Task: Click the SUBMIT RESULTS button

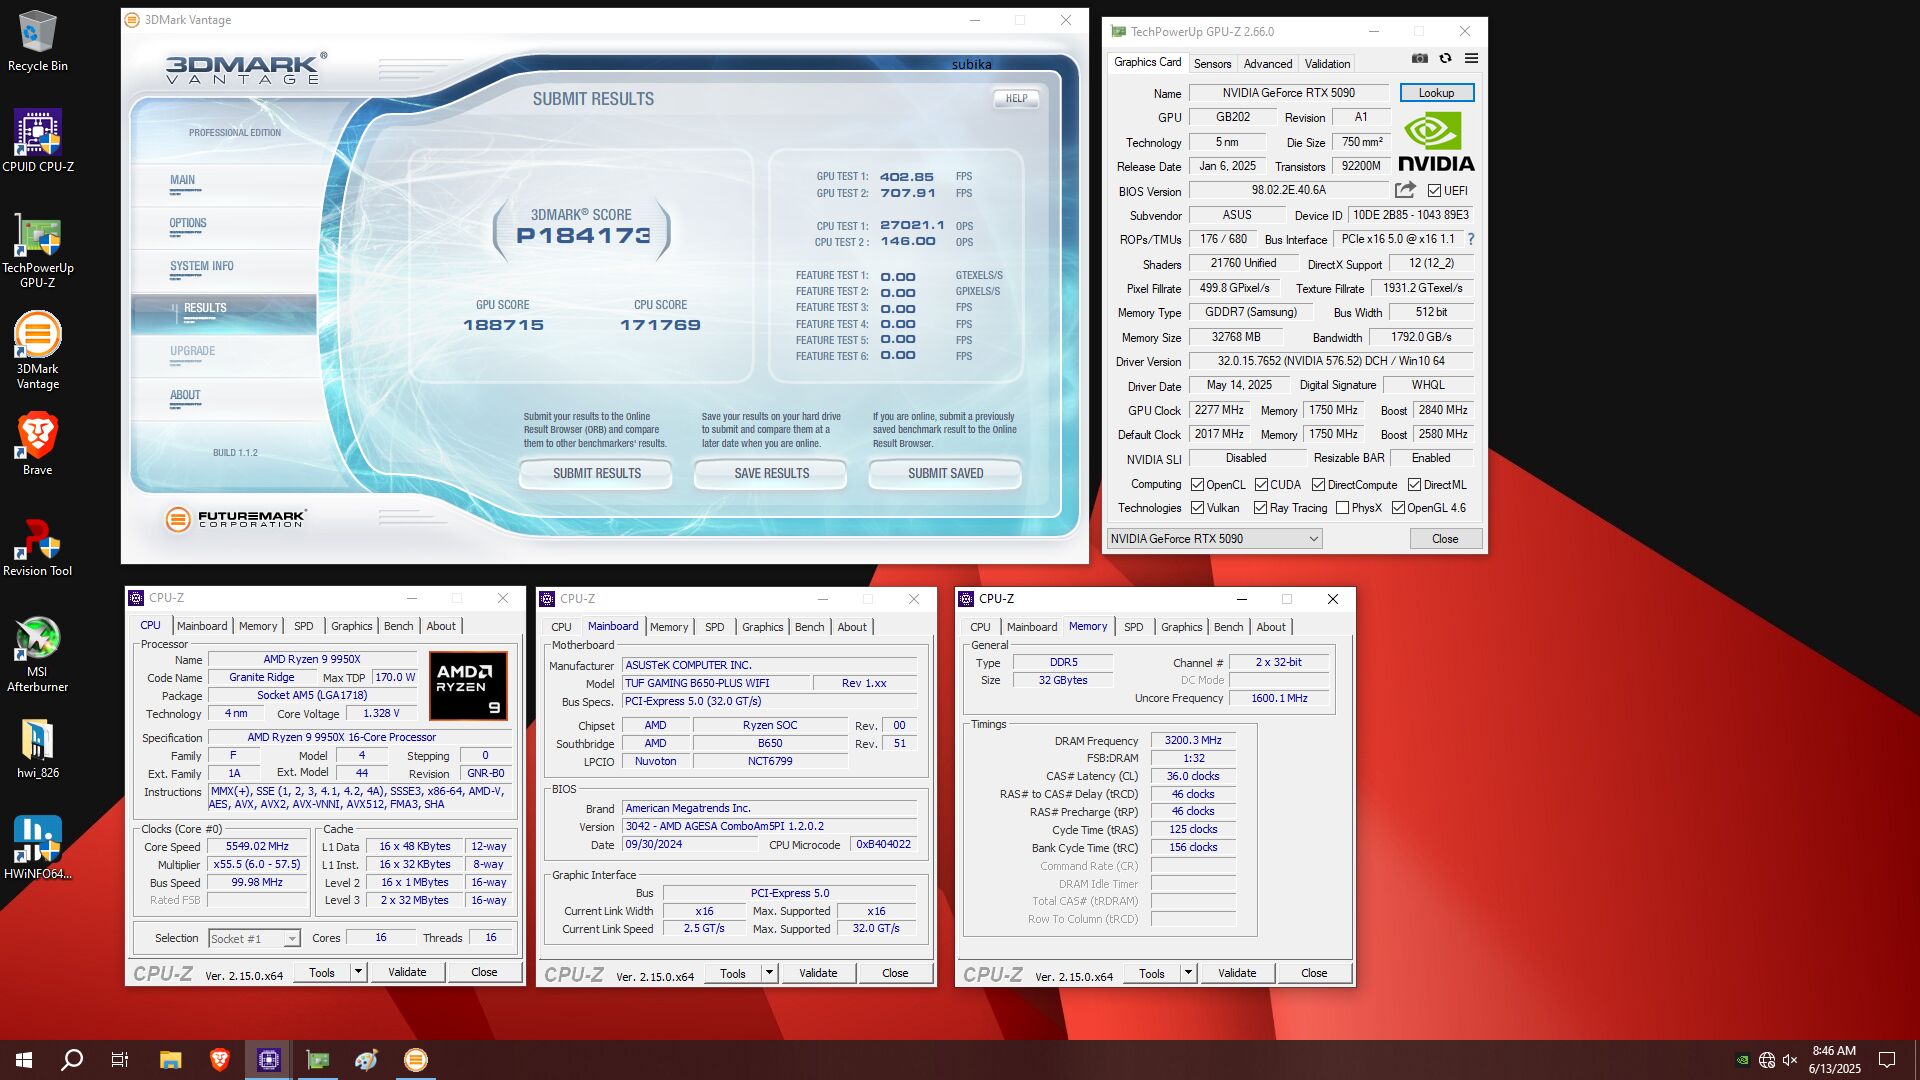Action: [597, 474]
